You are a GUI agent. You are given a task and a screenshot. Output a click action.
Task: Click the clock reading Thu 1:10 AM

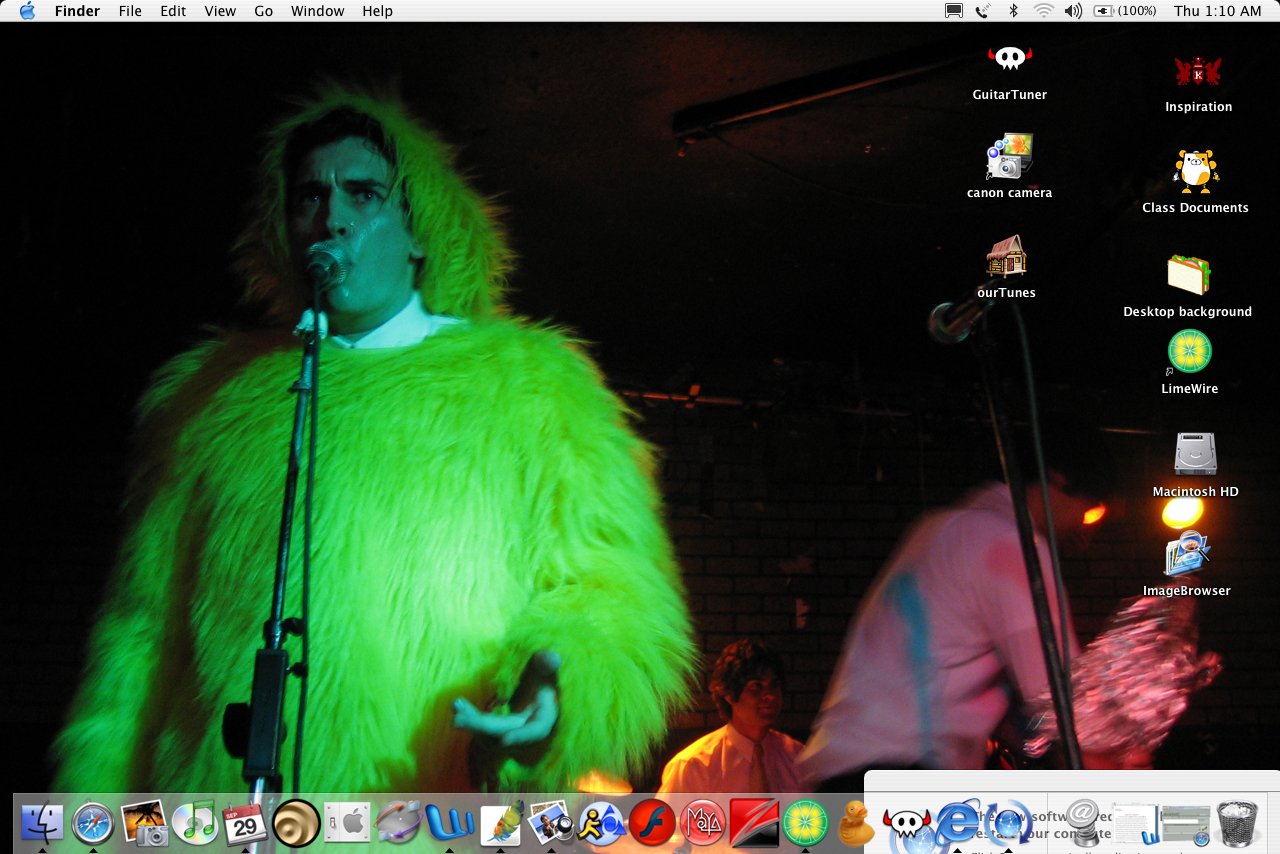(x=1217, y=11)
